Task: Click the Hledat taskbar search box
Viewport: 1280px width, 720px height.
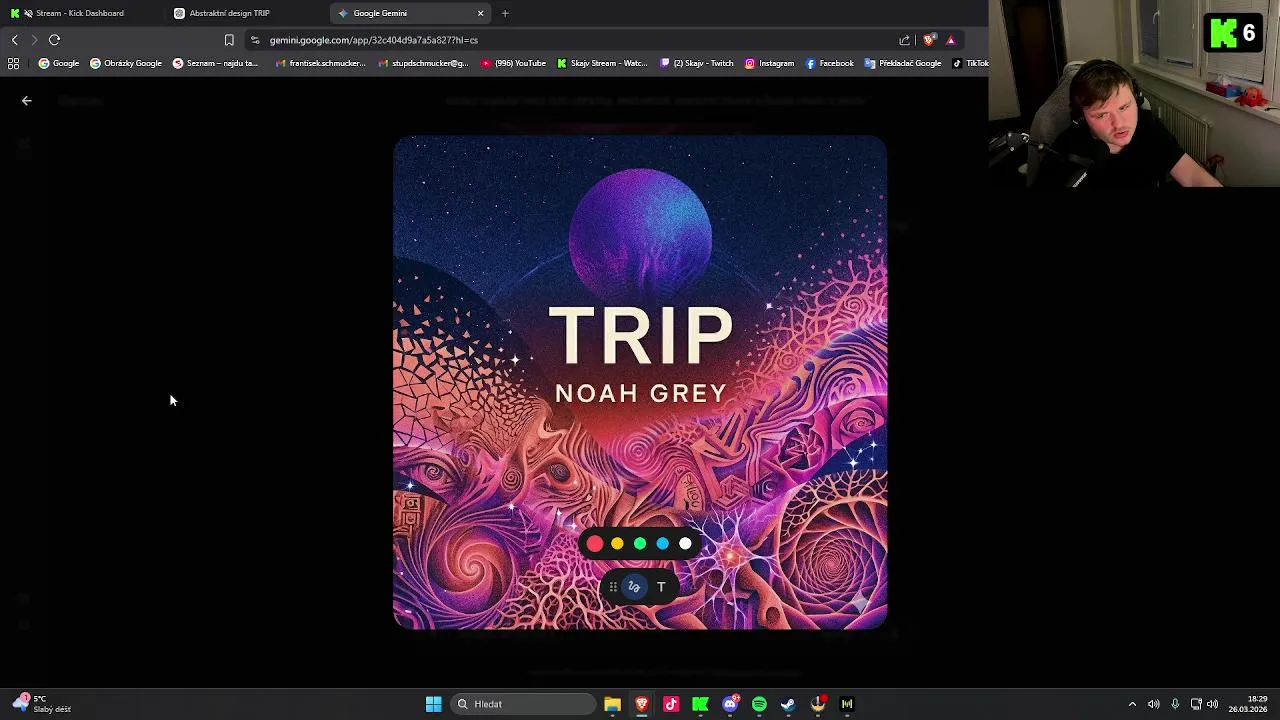Action: [x=523, y=704]
